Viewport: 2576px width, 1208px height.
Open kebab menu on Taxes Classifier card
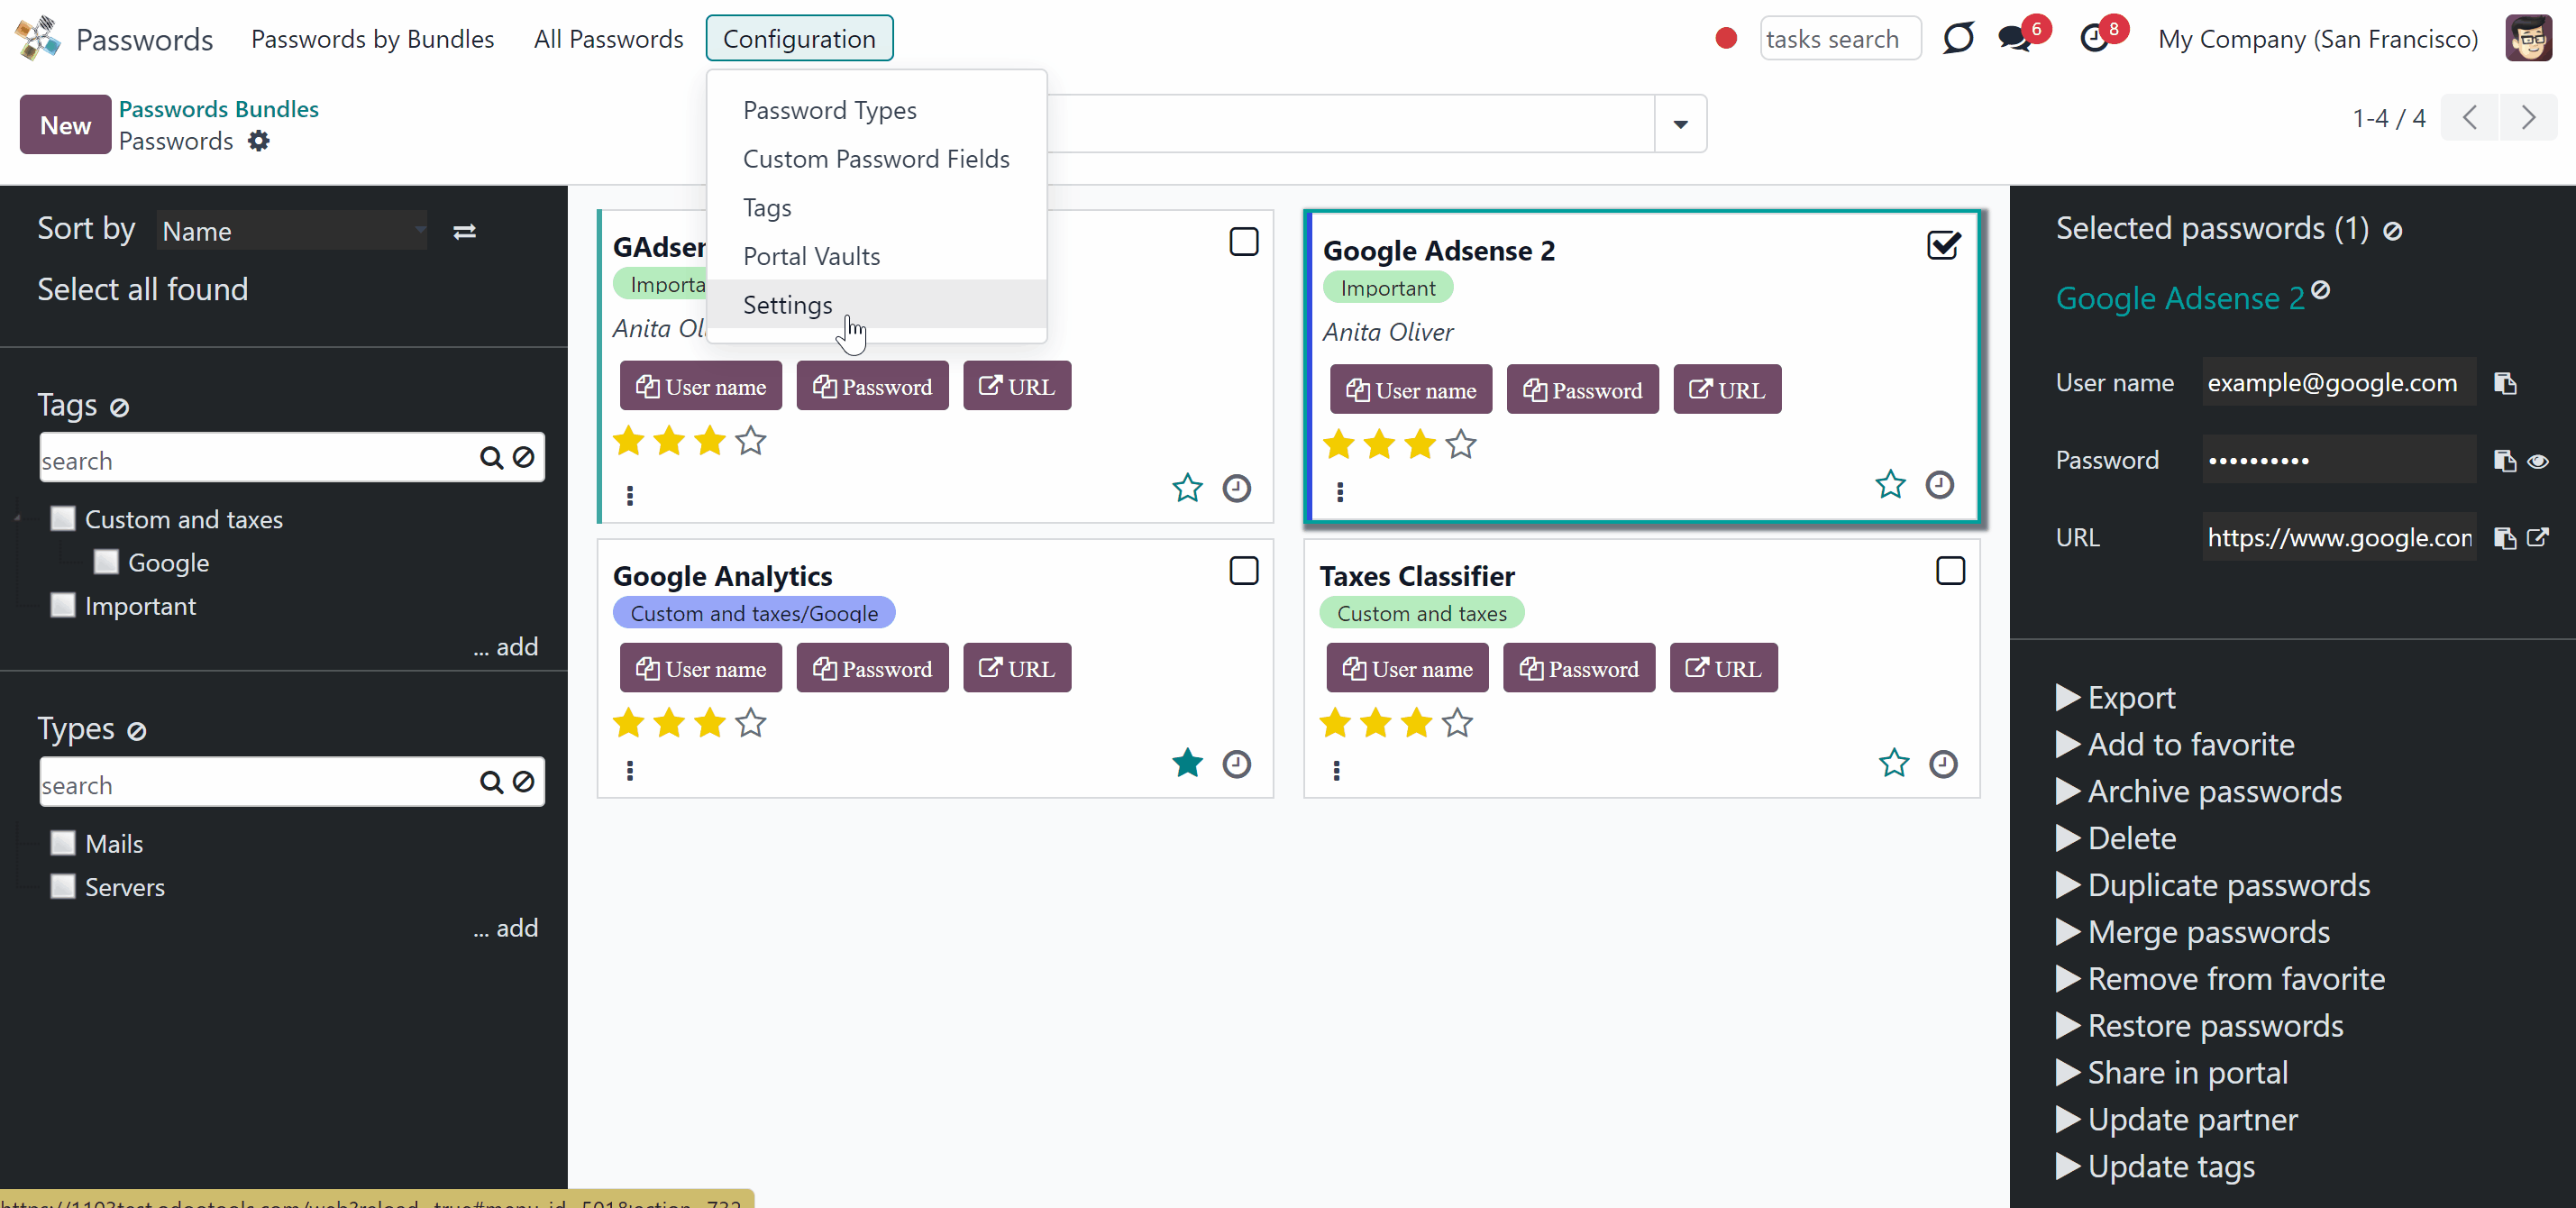(1337, 770)
